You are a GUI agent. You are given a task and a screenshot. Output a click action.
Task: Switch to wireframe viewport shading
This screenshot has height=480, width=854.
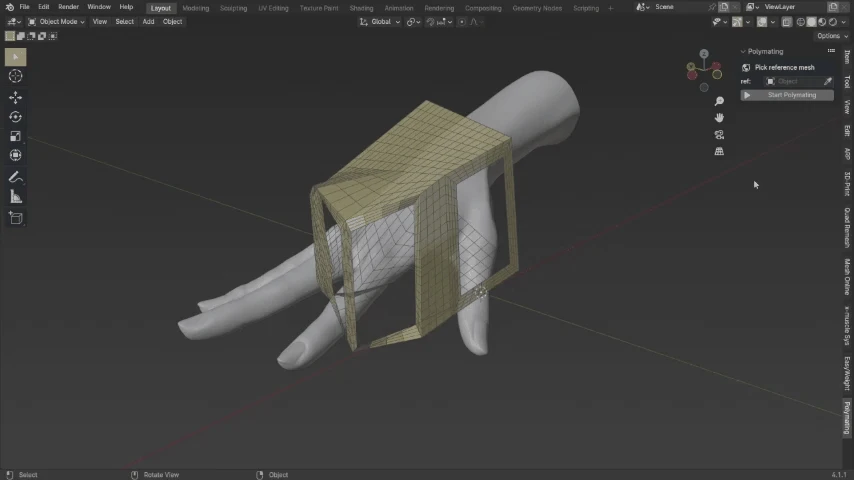pos(801,22)
